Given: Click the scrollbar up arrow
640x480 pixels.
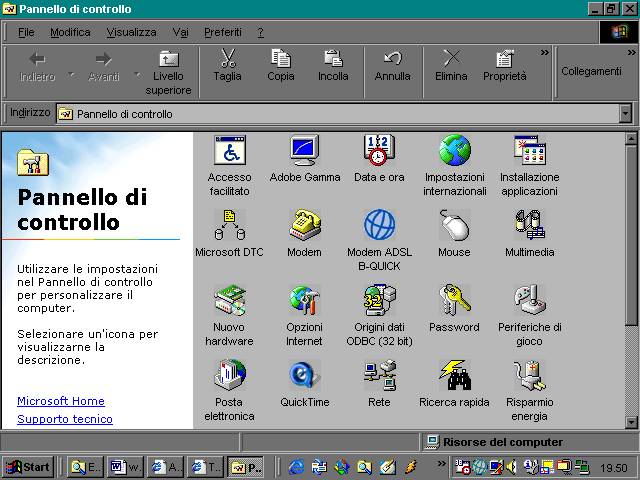Looking at the screenshot, I should click(x=631, y=139).
